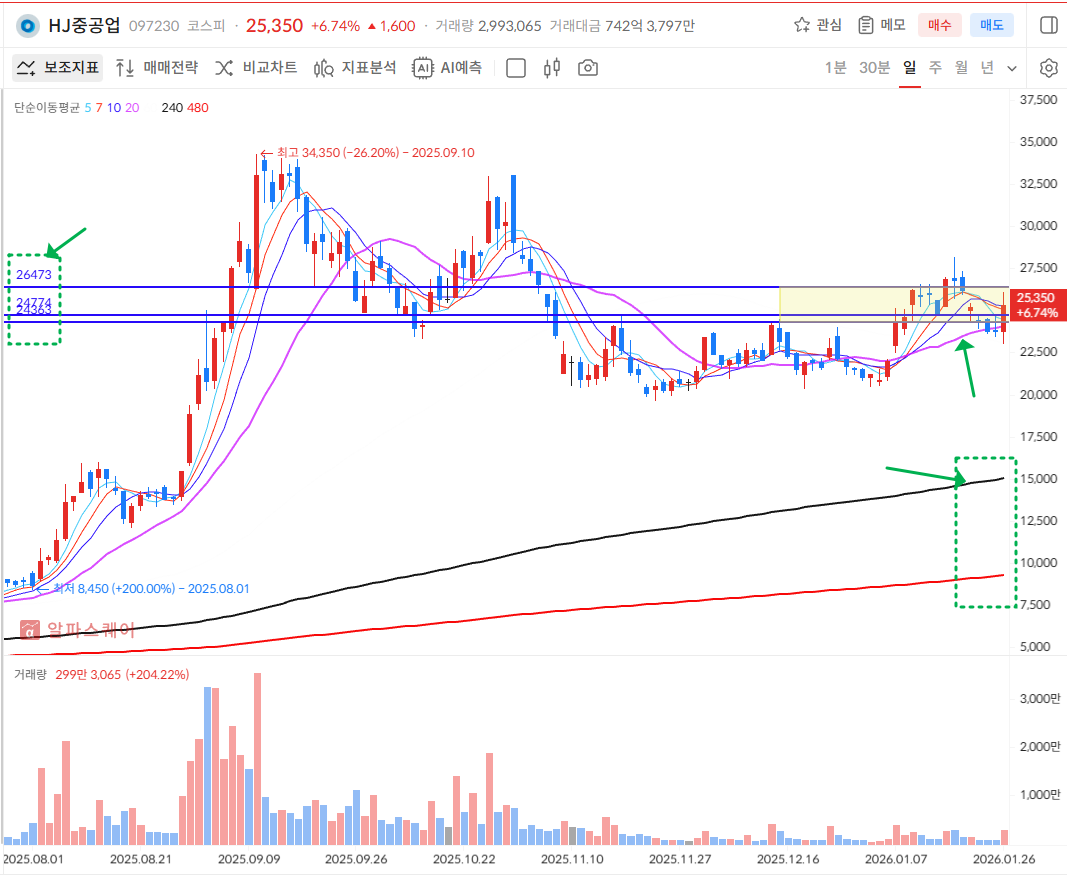This screenshot has width=1067, height=879.
Task: Click the candlestick chart type icon
Action: pos(551,68)
